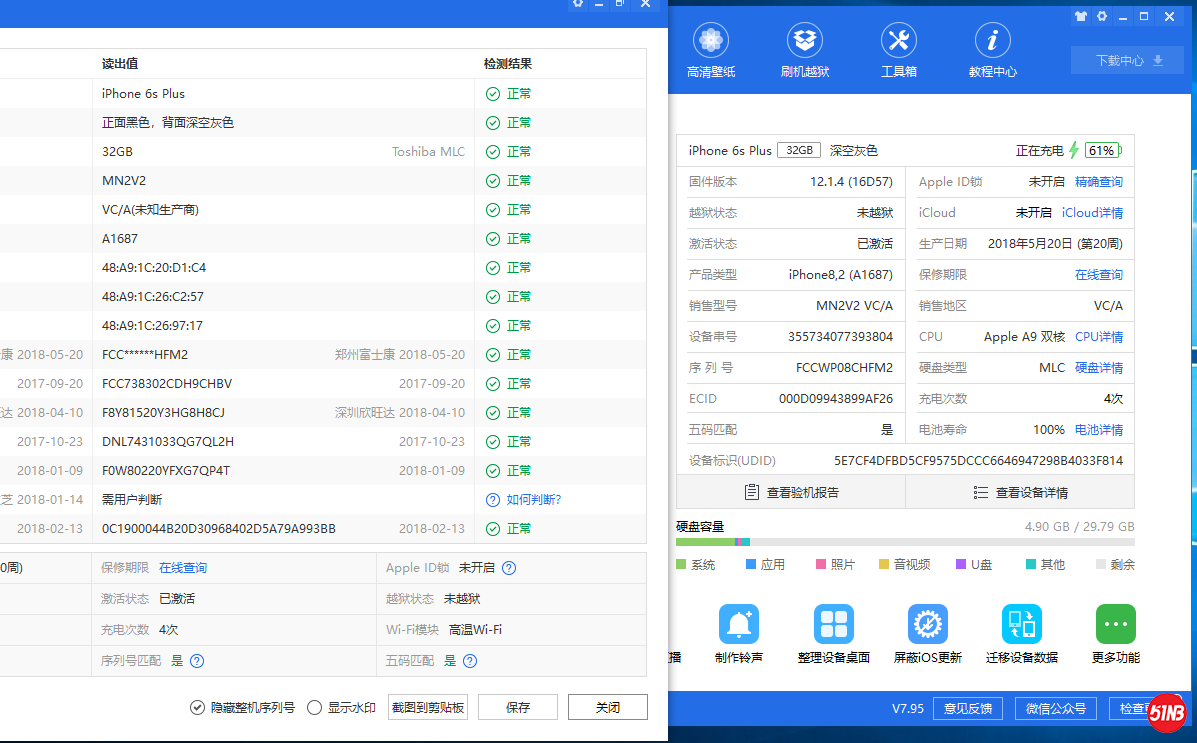Open the 高清壁纸 wallpaper icon

click(x=710, y=42)
